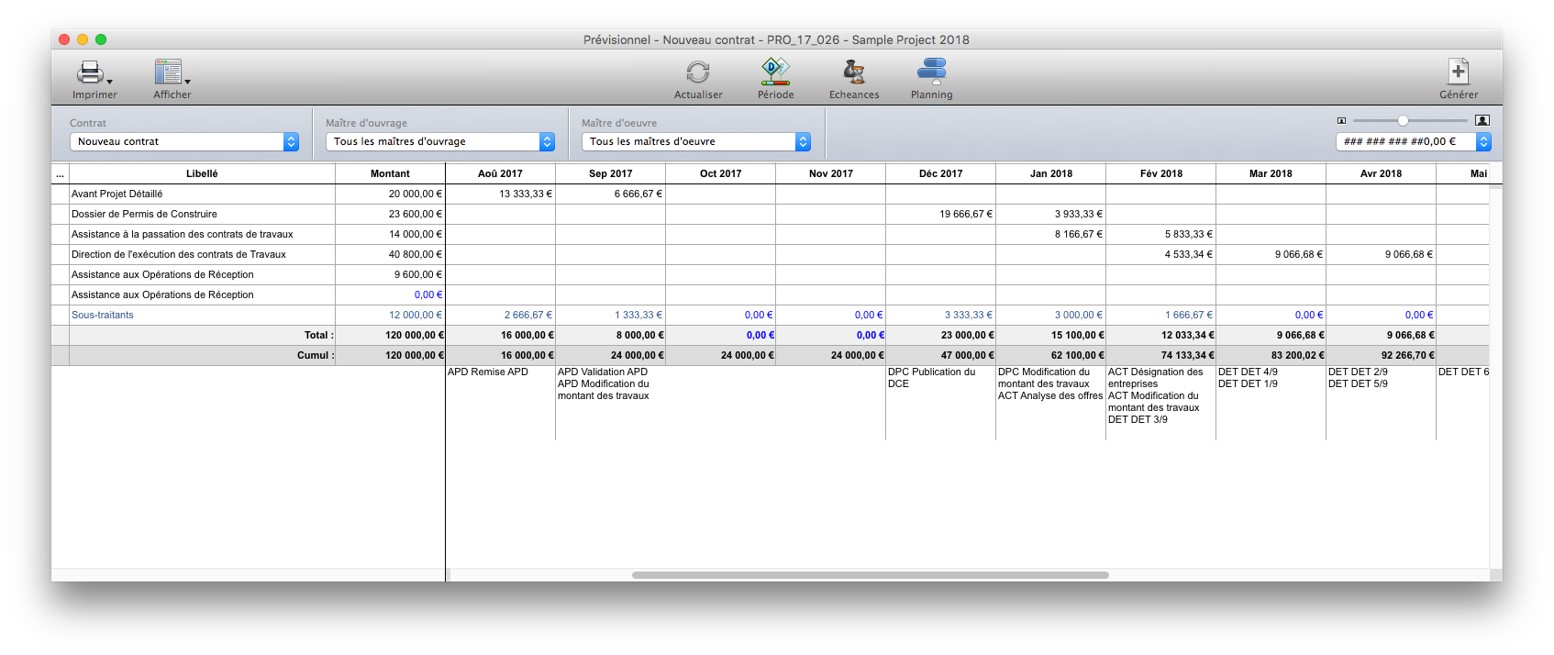Select the Avant Projet Détaillé row label
Viewport: 1554px width, 655px height.
click(x=116, y=194)
